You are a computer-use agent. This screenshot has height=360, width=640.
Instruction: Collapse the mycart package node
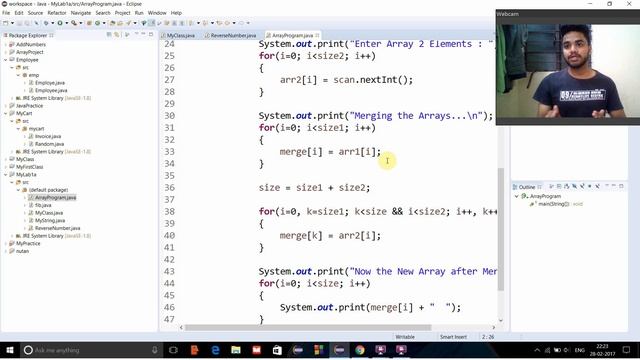(18, 129)
